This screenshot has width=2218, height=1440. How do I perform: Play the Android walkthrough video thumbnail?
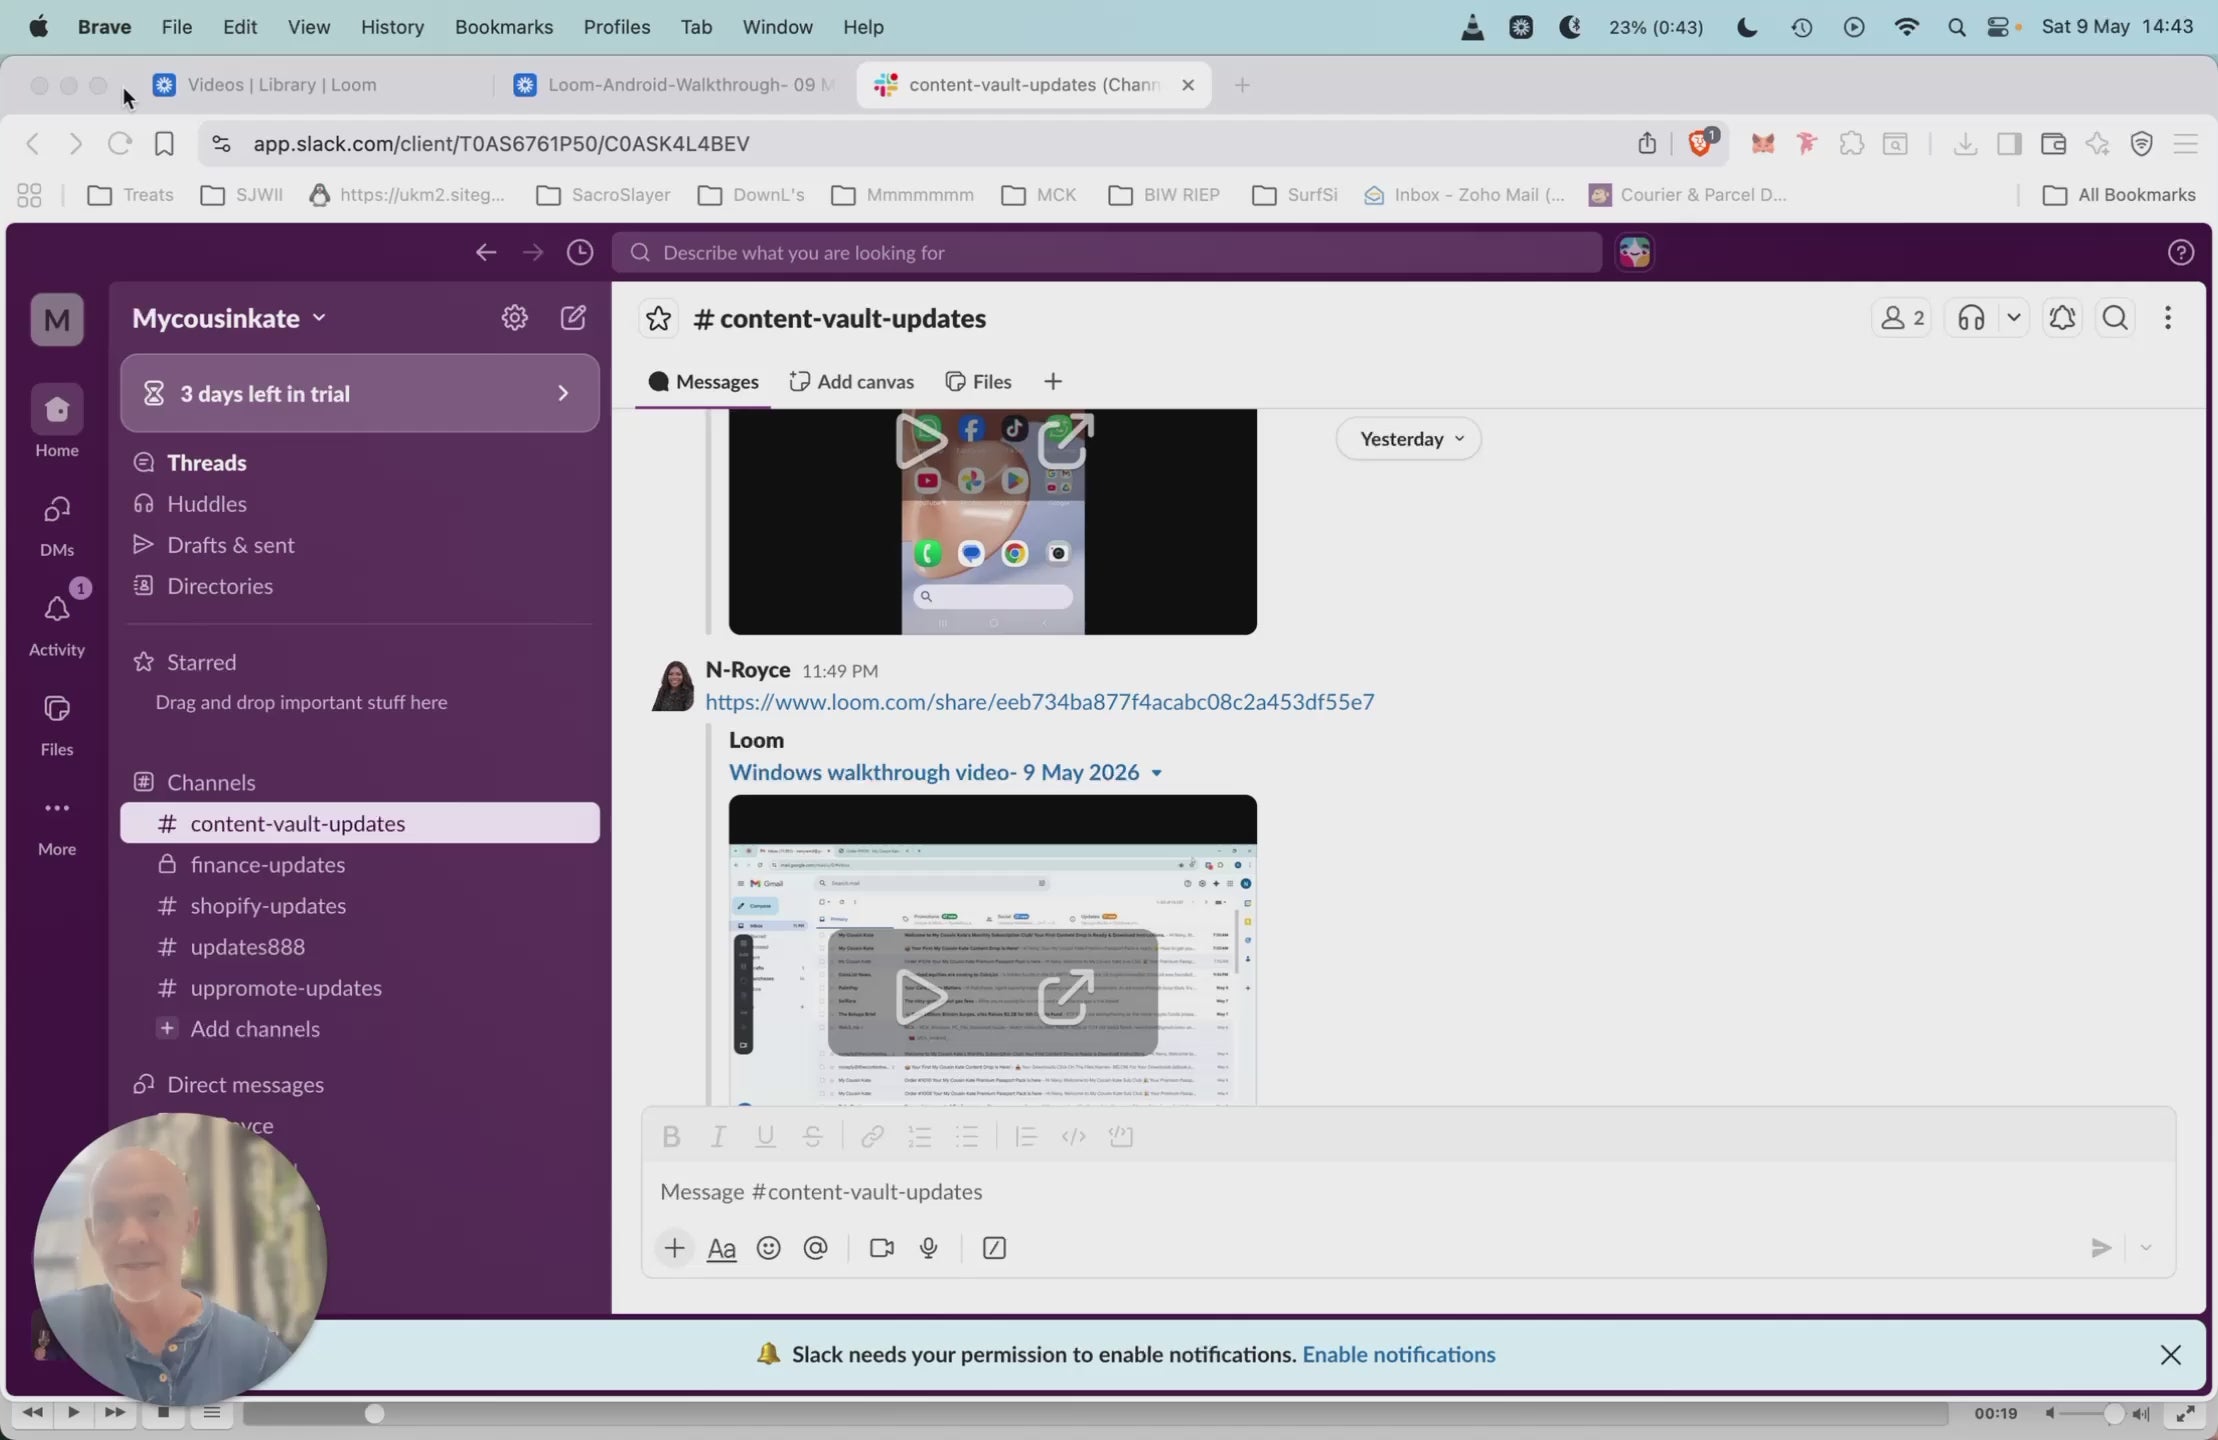point(921,441)
